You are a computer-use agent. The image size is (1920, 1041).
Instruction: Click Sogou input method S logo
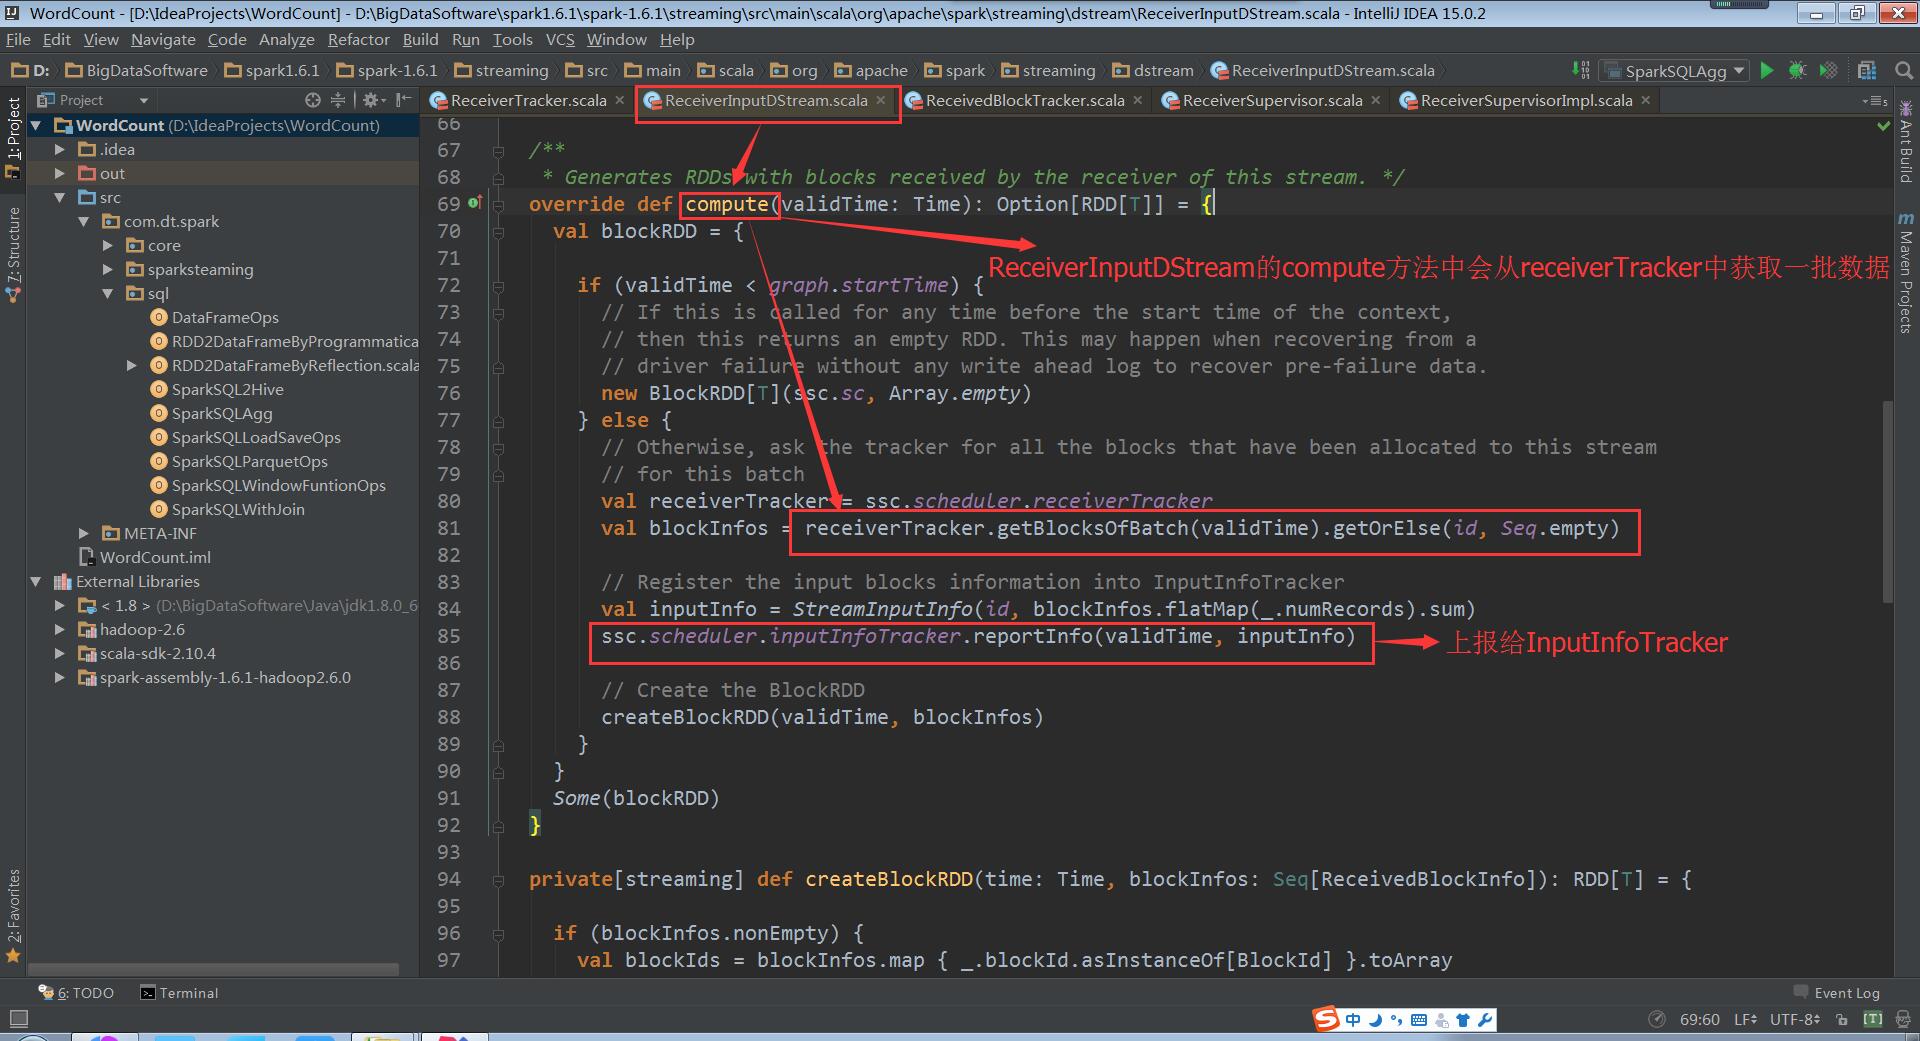pos(1326,1019)
